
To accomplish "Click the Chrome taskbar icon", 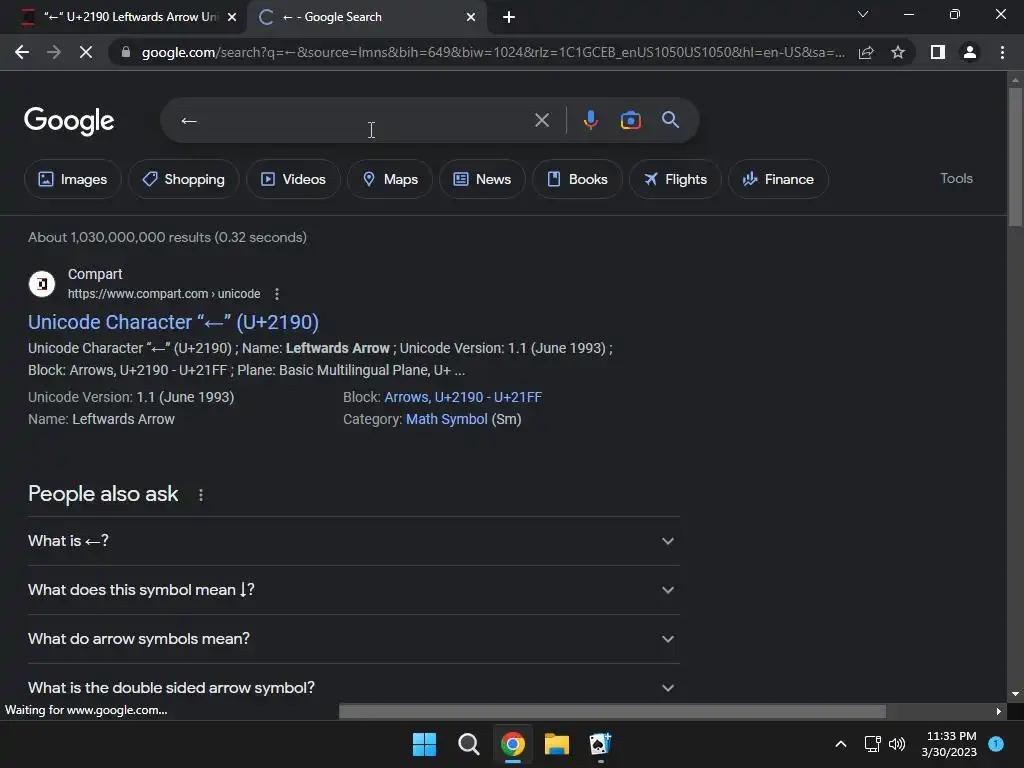I will [513, 744].
